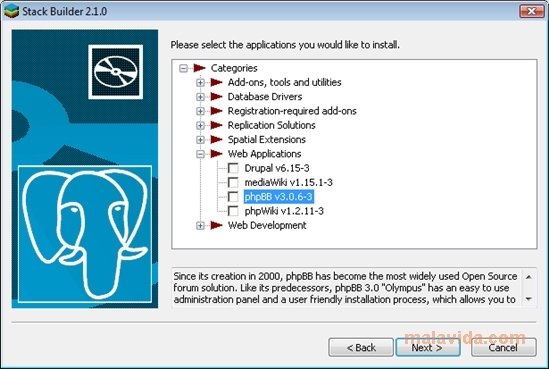
Task: Click the red arrow icon beside Web Development
Action: pyautogui.click(x=216, y=225)
